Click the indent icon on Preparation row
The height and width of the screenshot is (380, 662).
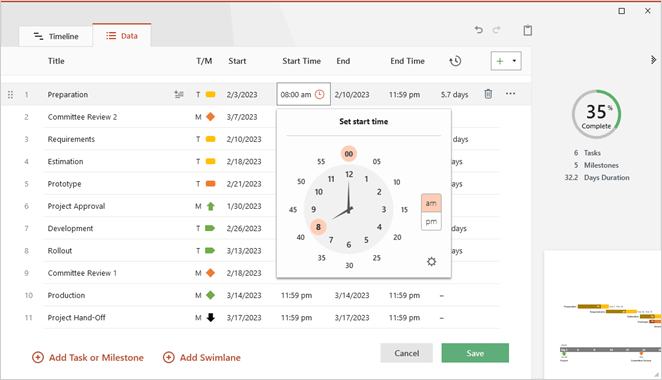(x=179, y=94)
